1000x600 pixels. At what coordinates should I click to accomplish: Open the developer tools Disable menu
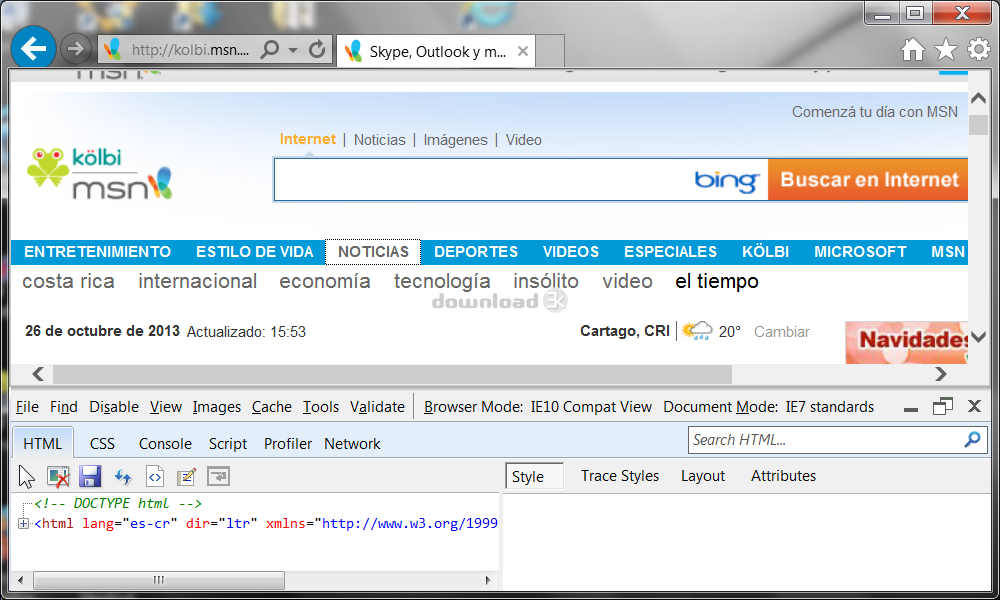pos(114,407)
